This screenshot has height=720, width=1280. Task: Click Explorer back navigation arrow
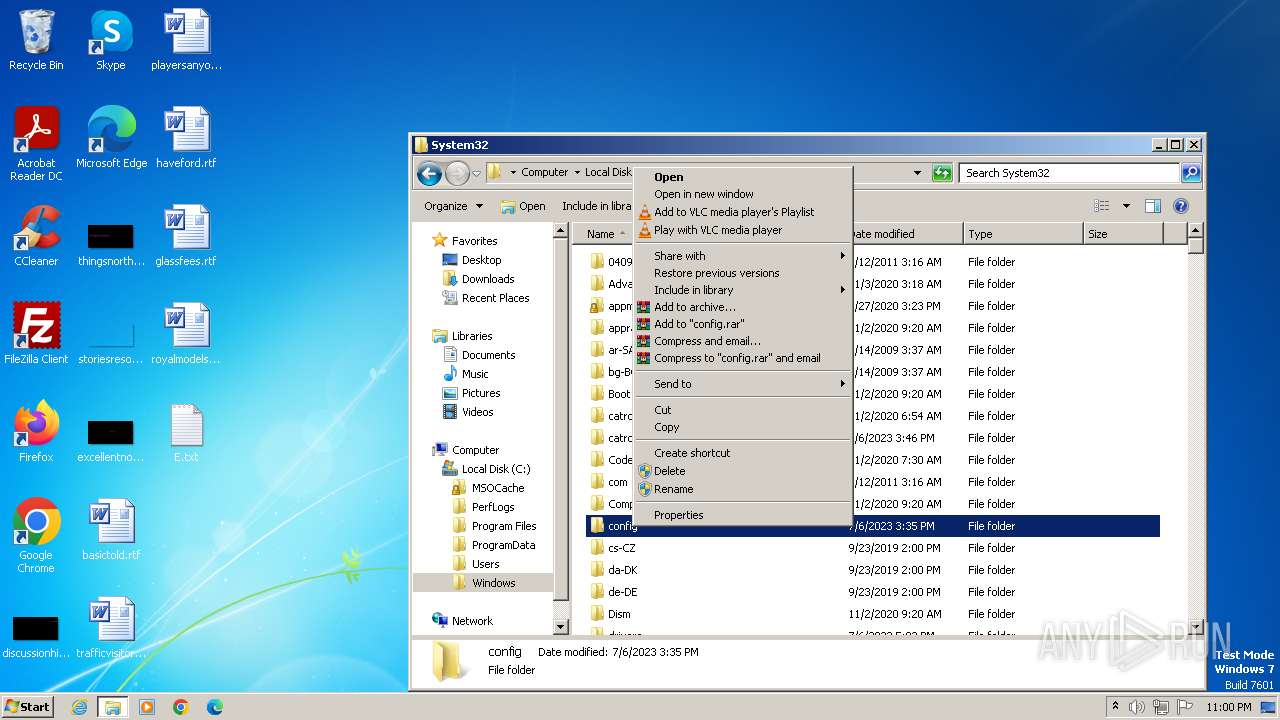[x=430, y=173]
